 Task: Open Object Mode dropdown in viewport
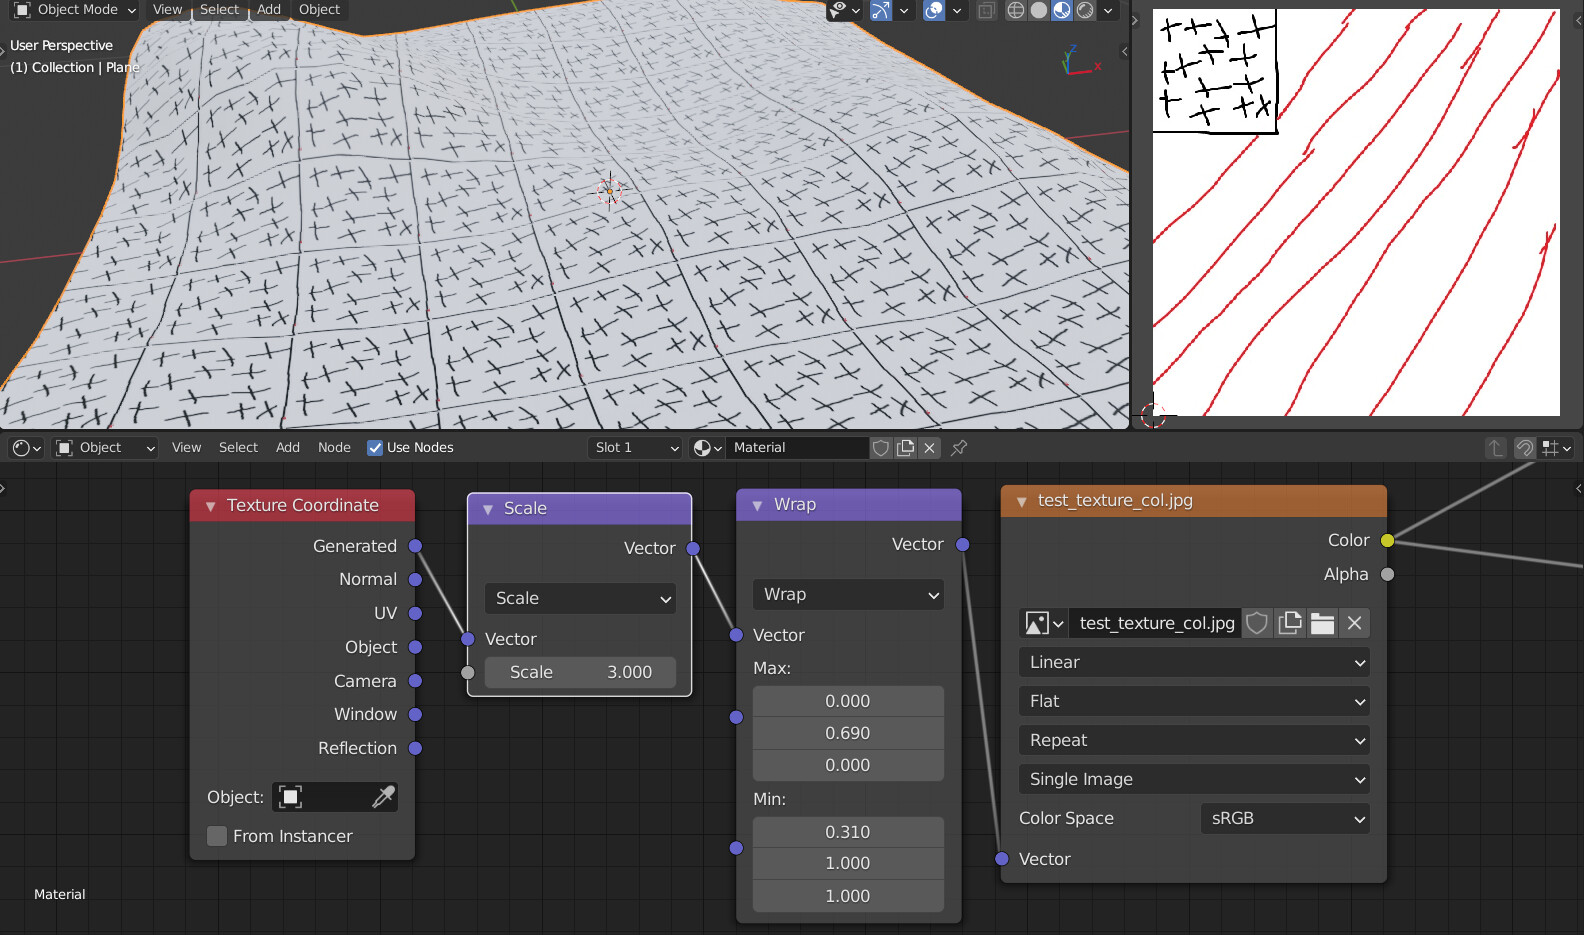point(75,10)
